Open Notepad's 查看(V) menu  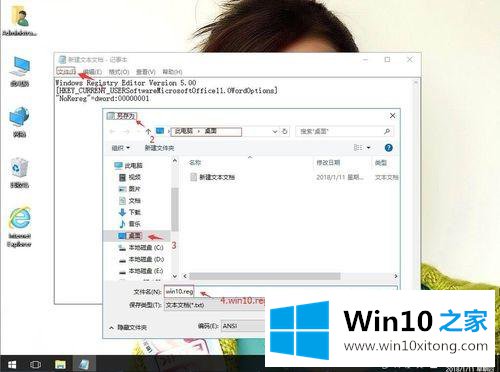(x=146, y=72)
